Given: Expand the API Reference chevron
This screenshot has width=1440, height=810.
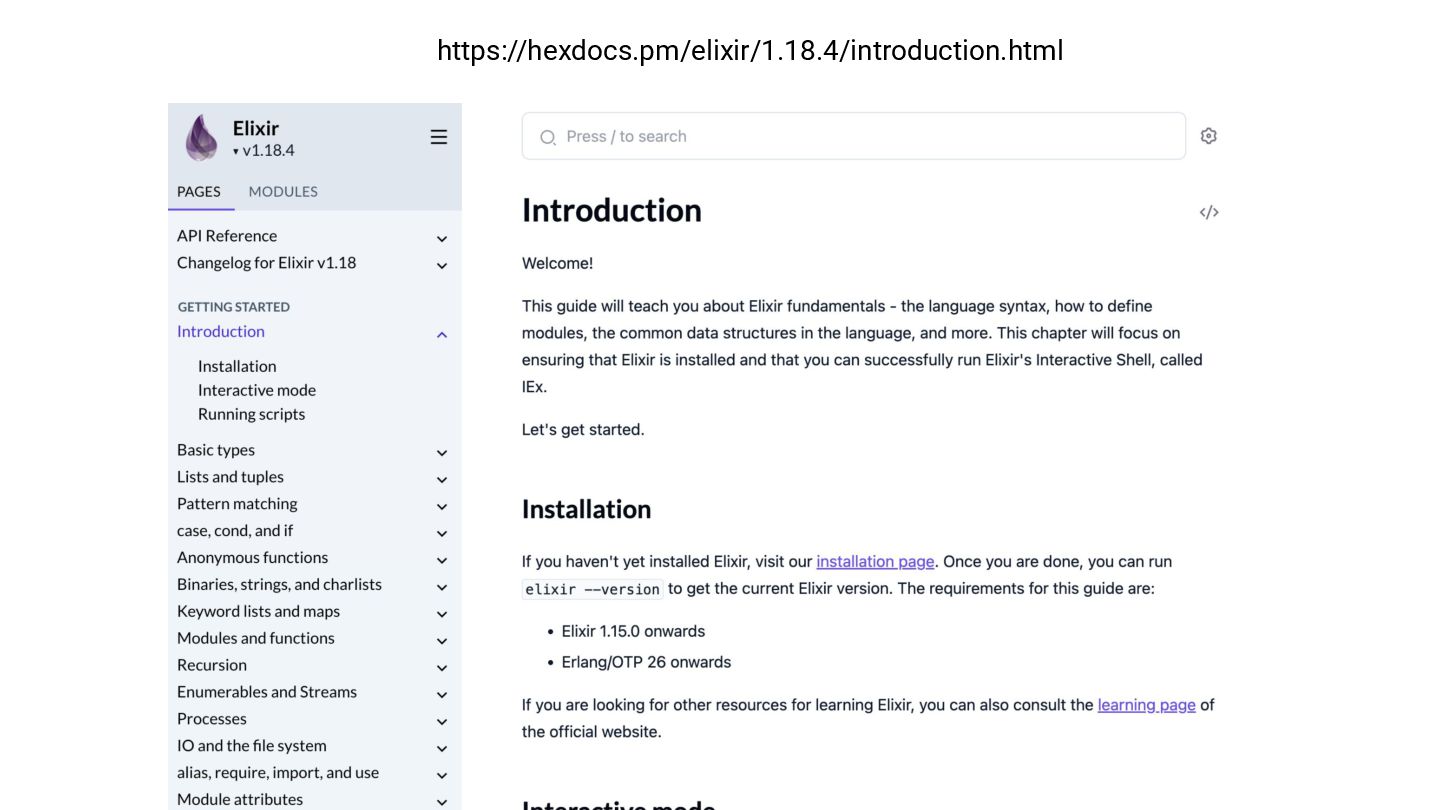Looking at the screenshot, I should click(441, 238).
